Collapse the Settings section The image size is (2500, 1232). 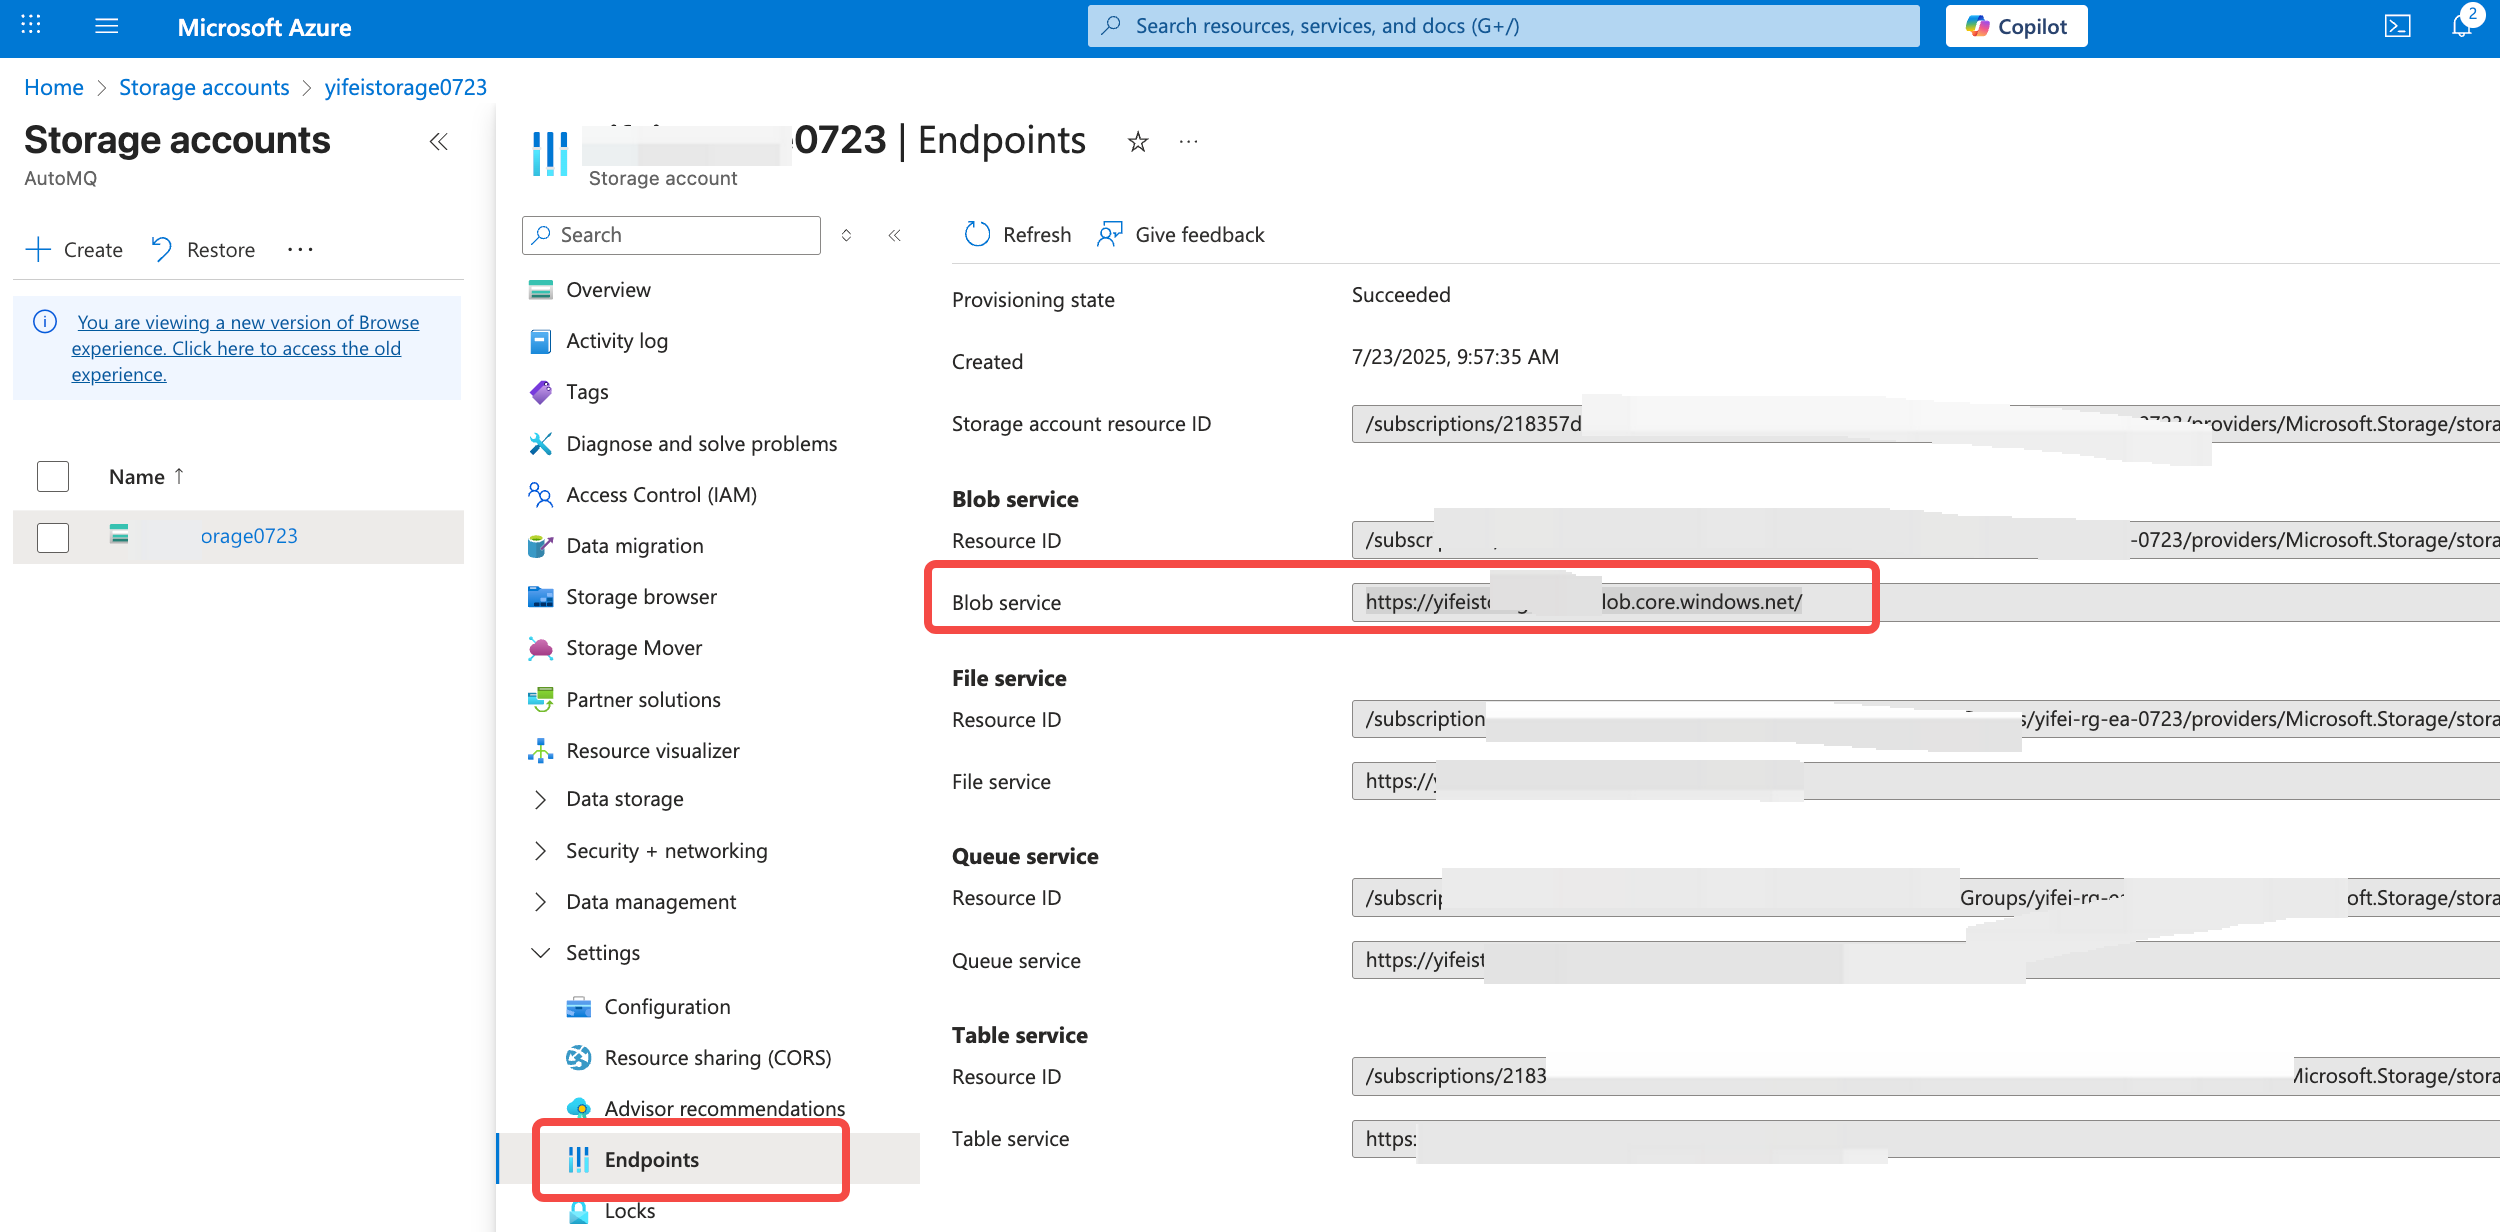pos(541,953)
